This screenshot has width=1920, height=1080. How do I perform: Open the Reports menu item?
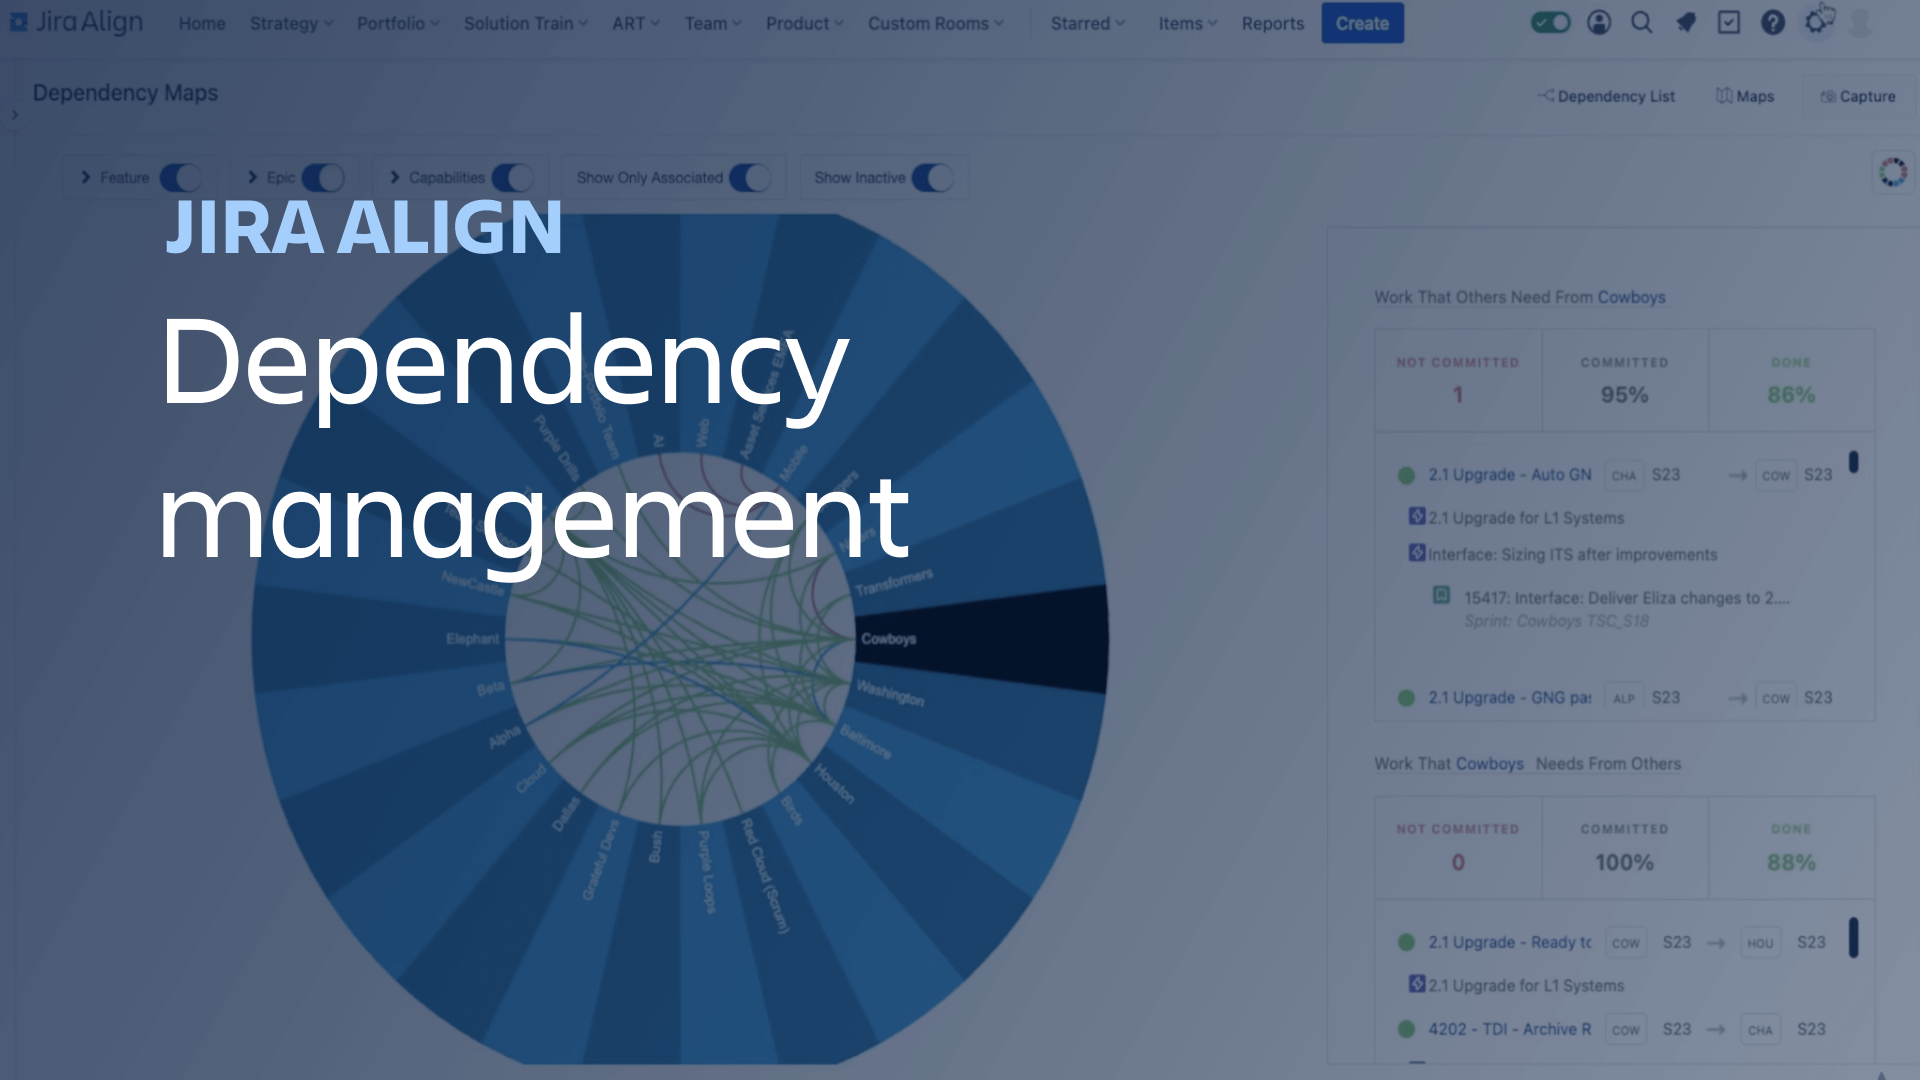(x=1271, y=24)
